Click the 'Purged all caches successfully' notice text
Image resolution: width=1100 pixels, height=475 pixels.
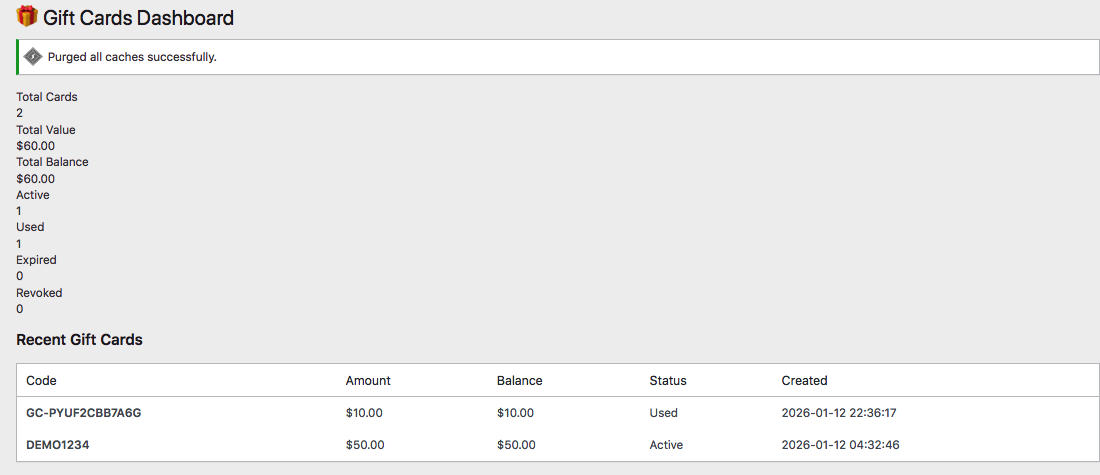click(x=132, y=57)
